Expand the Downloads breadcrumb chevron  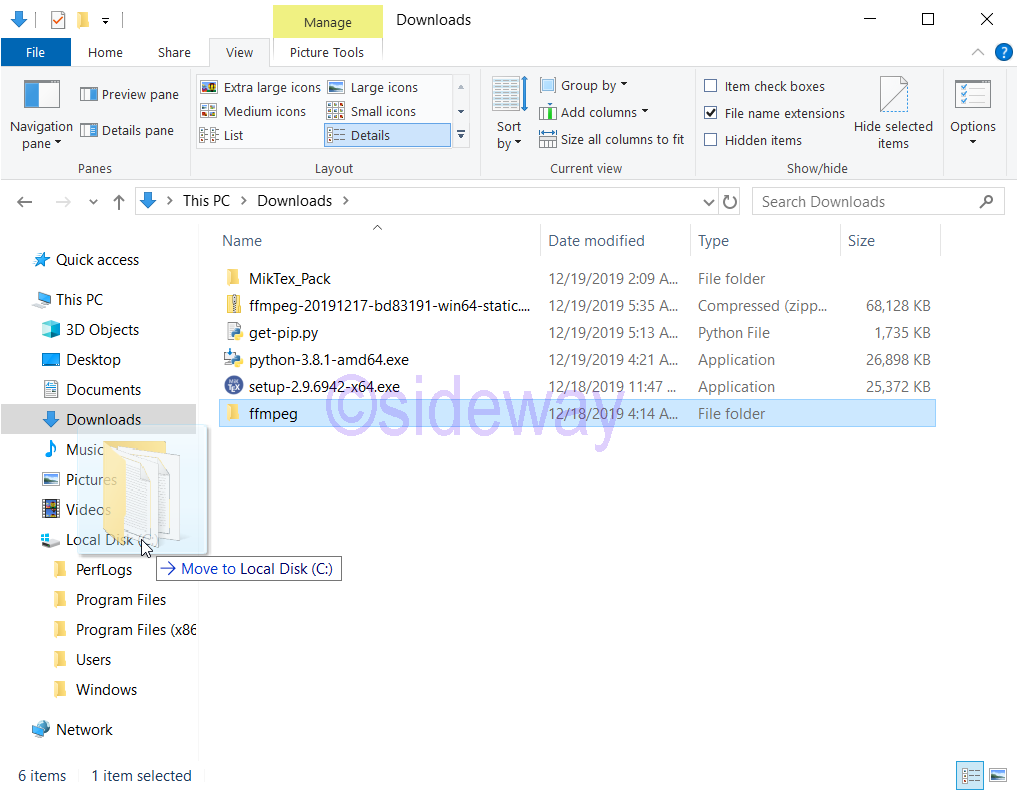click(x=345, y=201)
